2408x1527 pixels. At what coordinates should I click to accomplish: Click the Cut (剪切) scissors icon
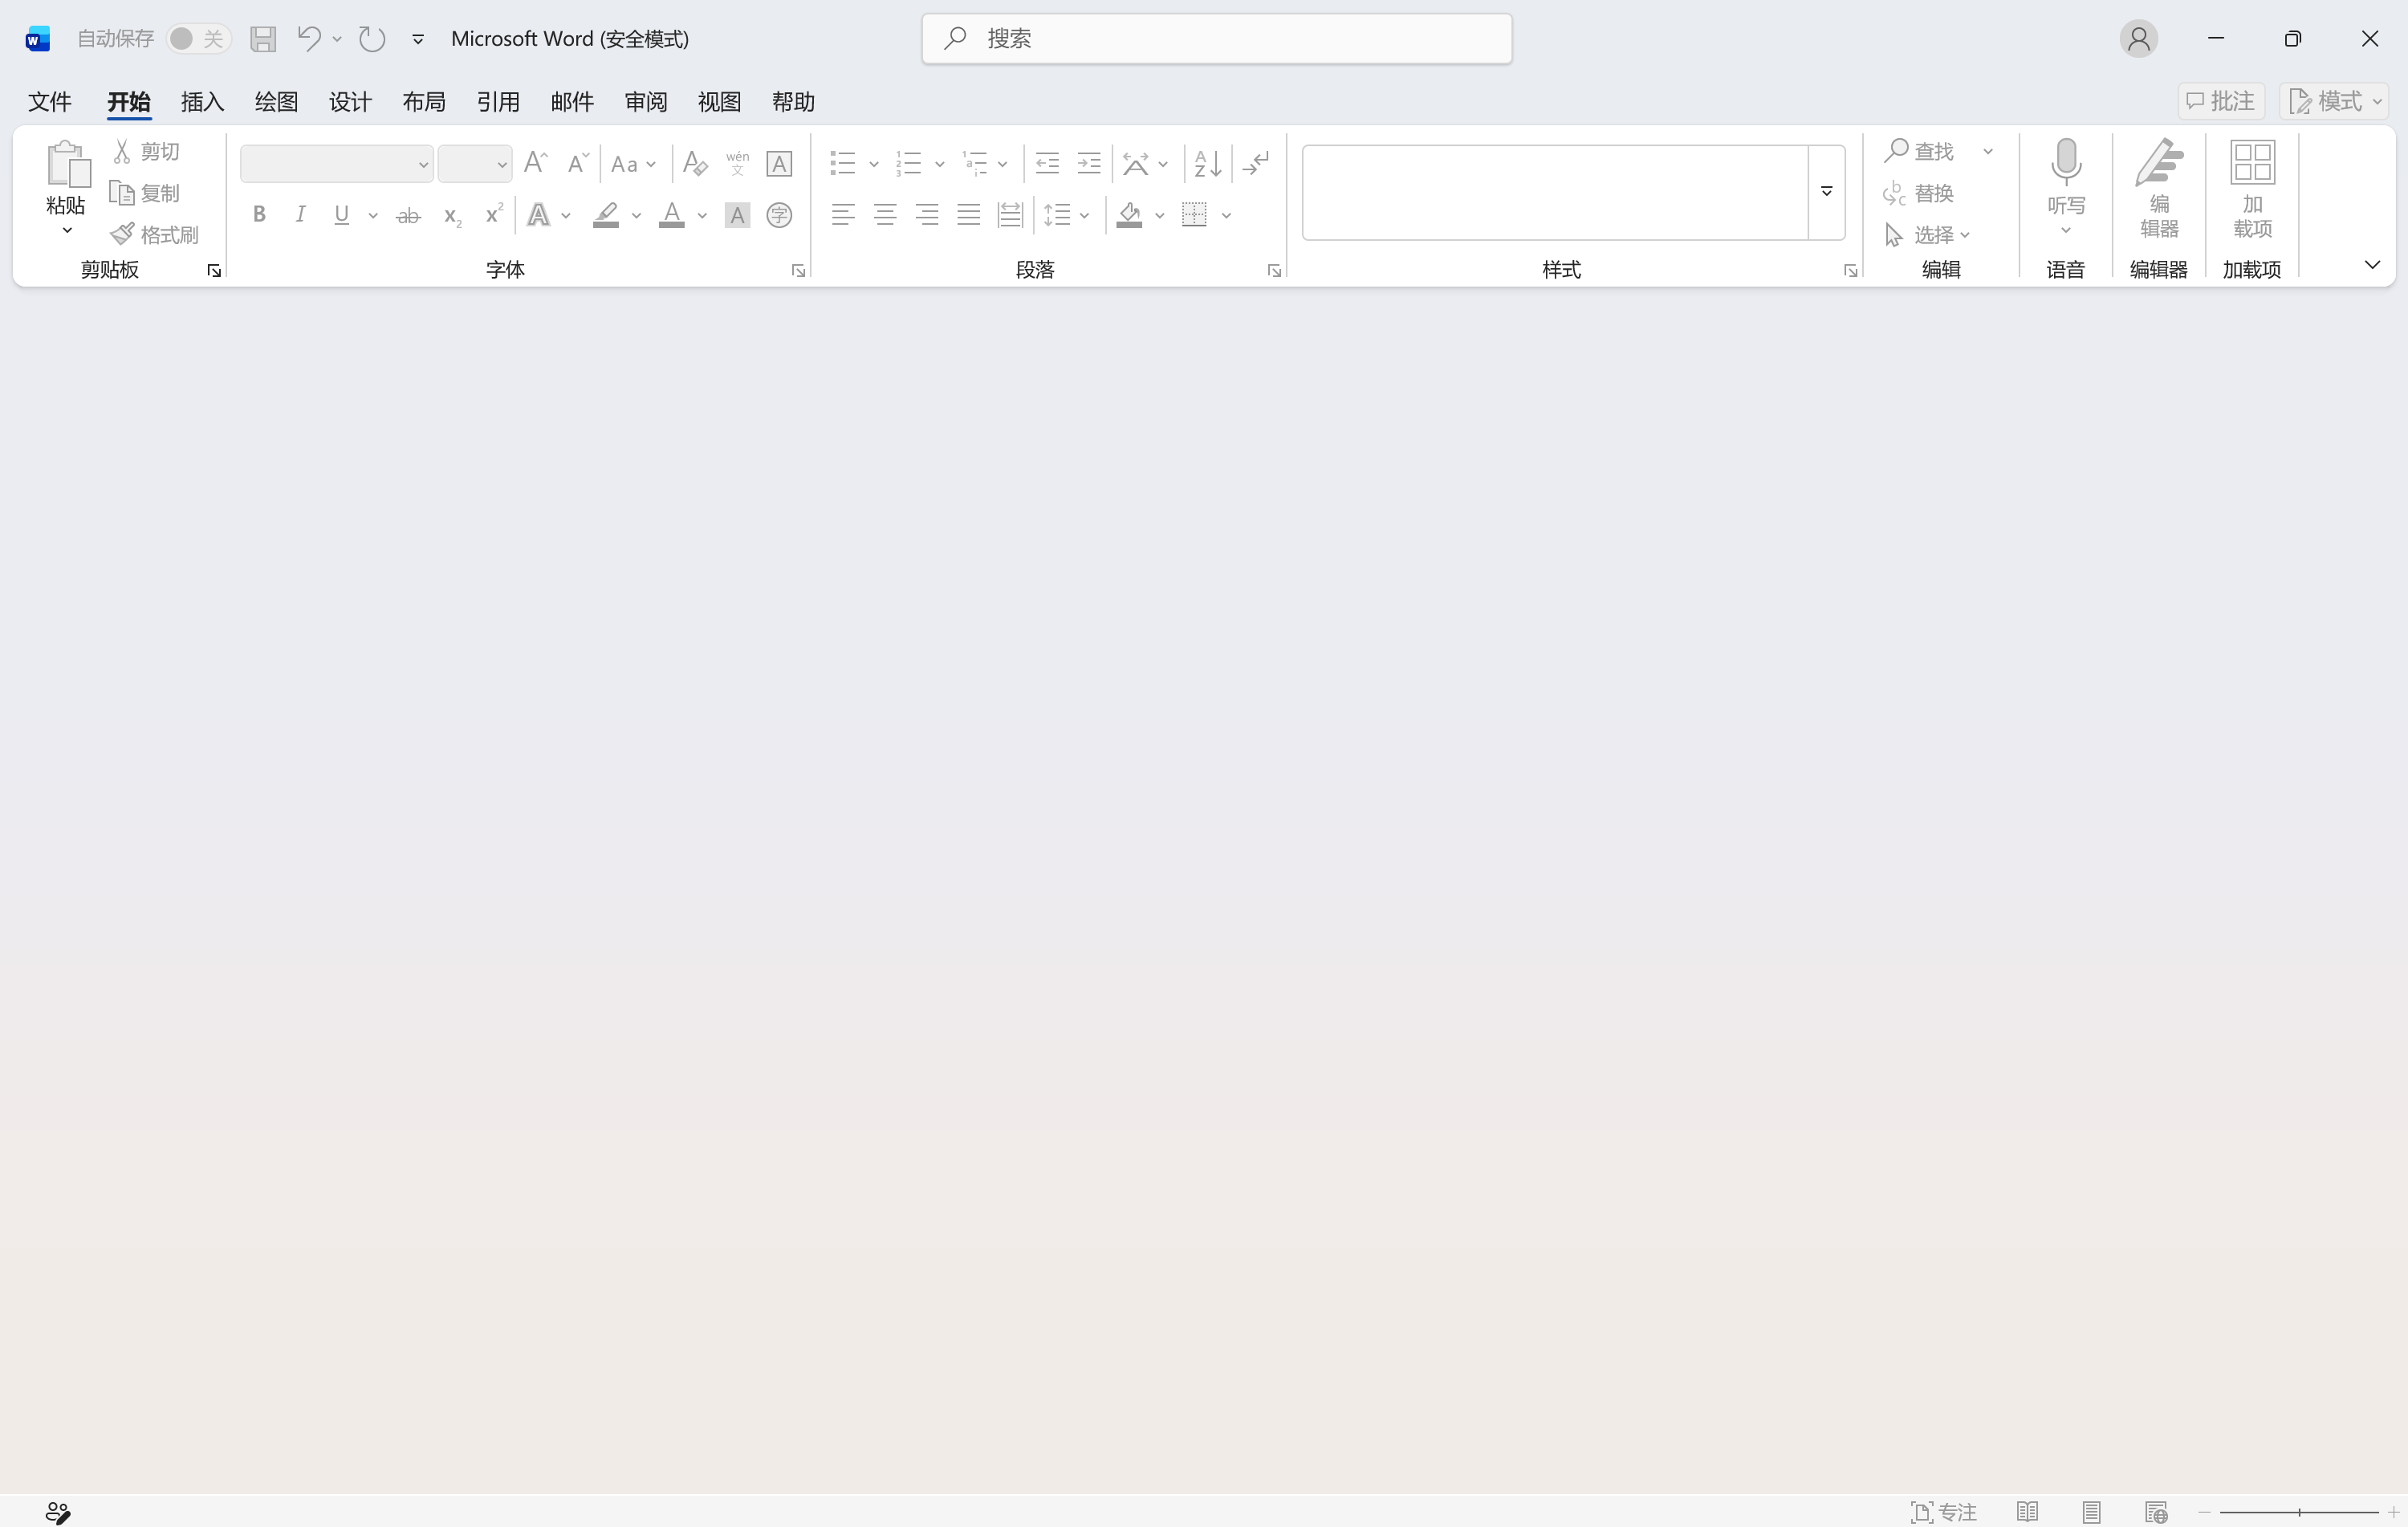[x=122, y=151]
